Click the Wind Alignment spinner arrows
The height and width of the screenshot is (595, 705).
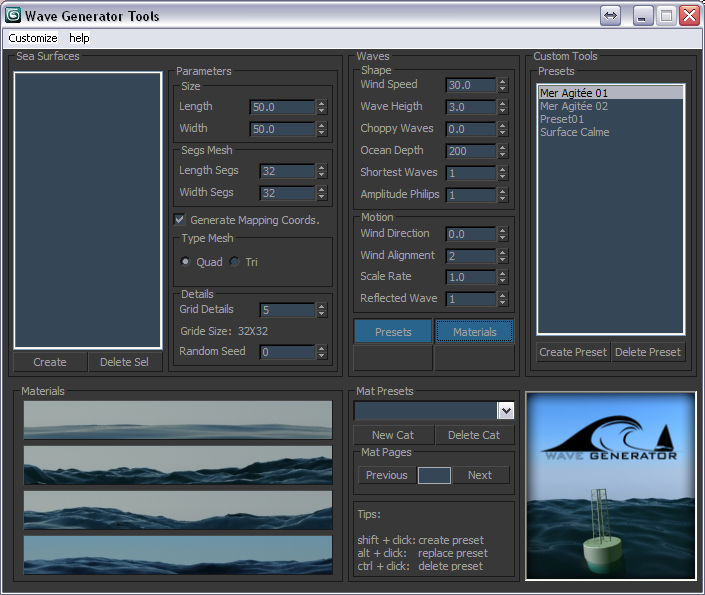[503, 256]
